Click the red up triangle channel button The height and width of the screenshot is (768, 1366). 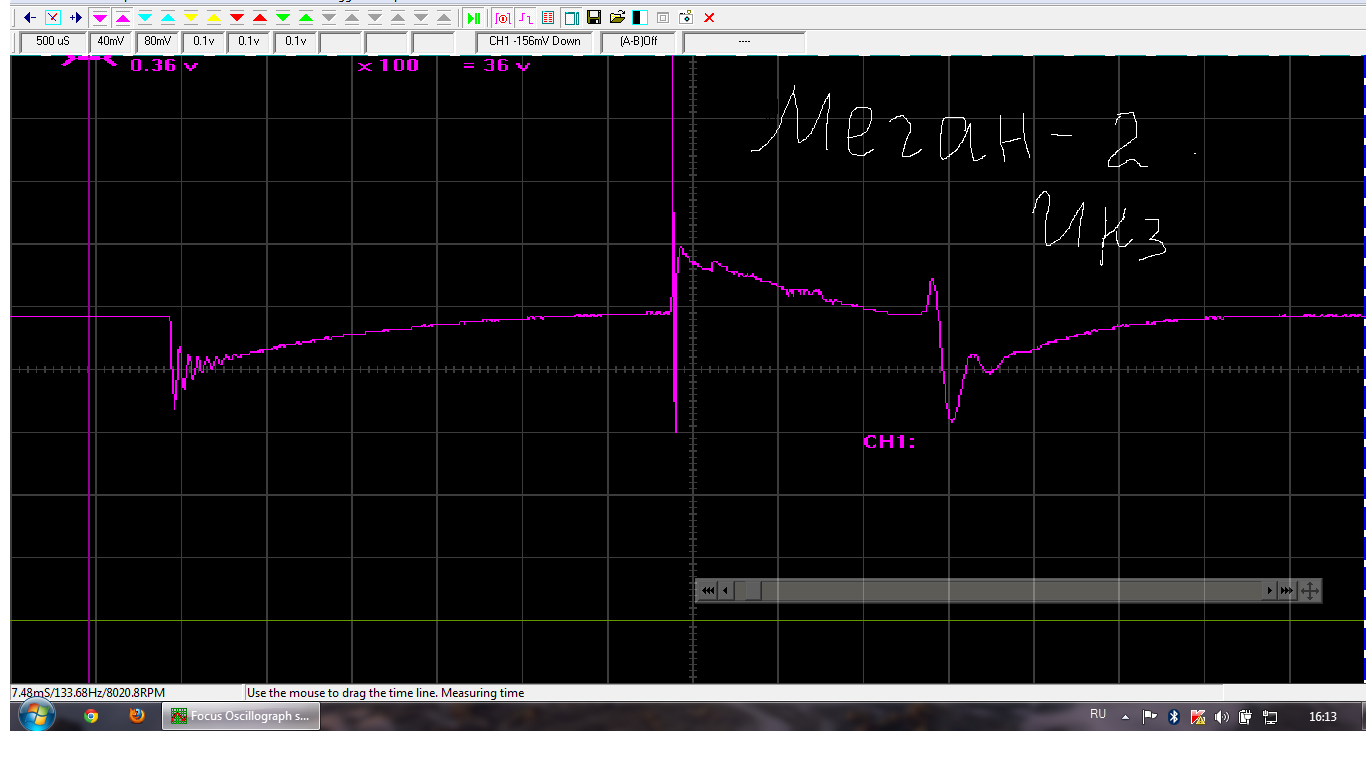260,18
